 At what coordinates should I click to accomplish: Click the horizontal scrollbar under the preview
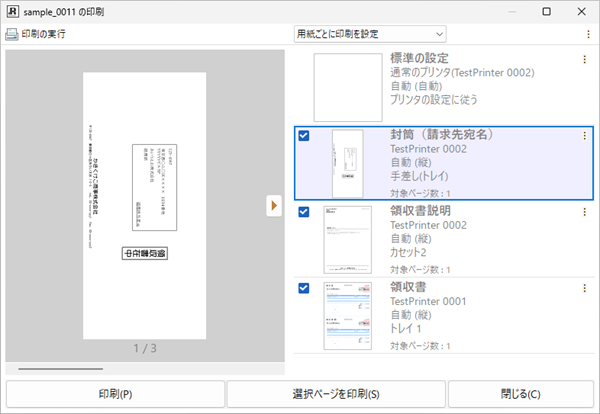(60, 369)
